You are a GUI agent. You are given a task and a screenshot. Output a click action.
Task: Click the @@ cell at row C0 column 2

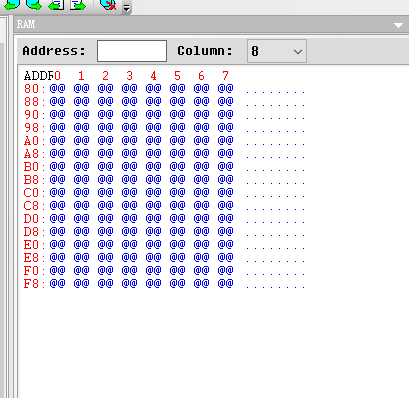click(105, 192)
